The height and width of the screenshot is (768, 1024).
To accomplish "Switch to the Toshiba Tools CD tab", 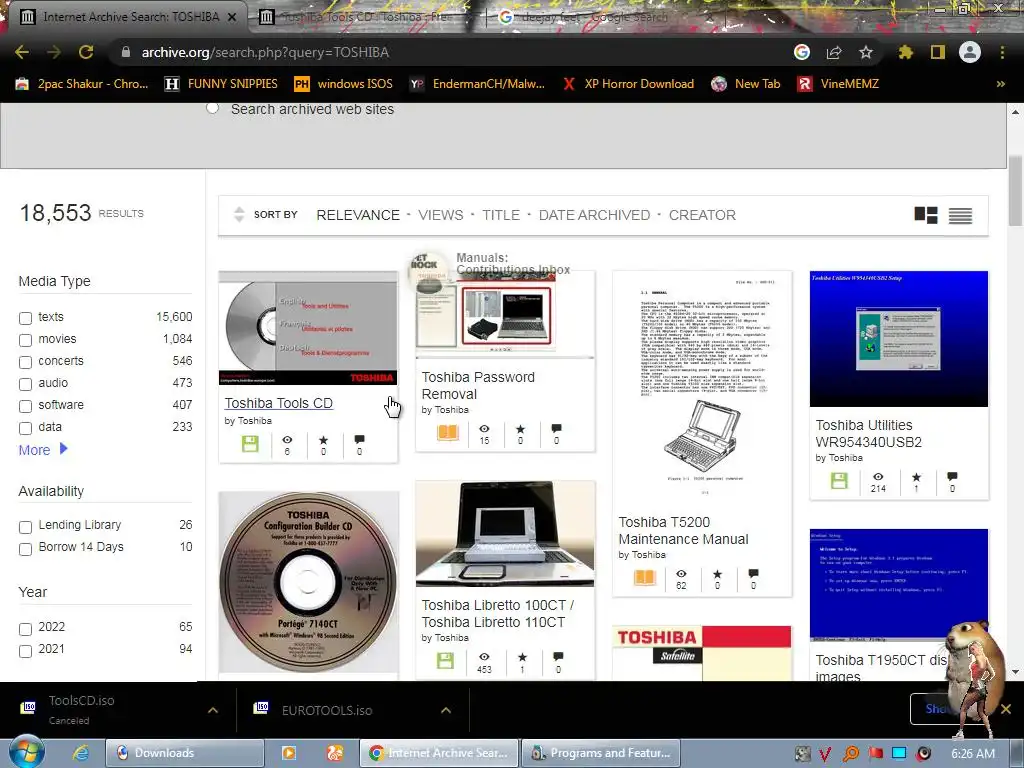I will coord(366,17).
